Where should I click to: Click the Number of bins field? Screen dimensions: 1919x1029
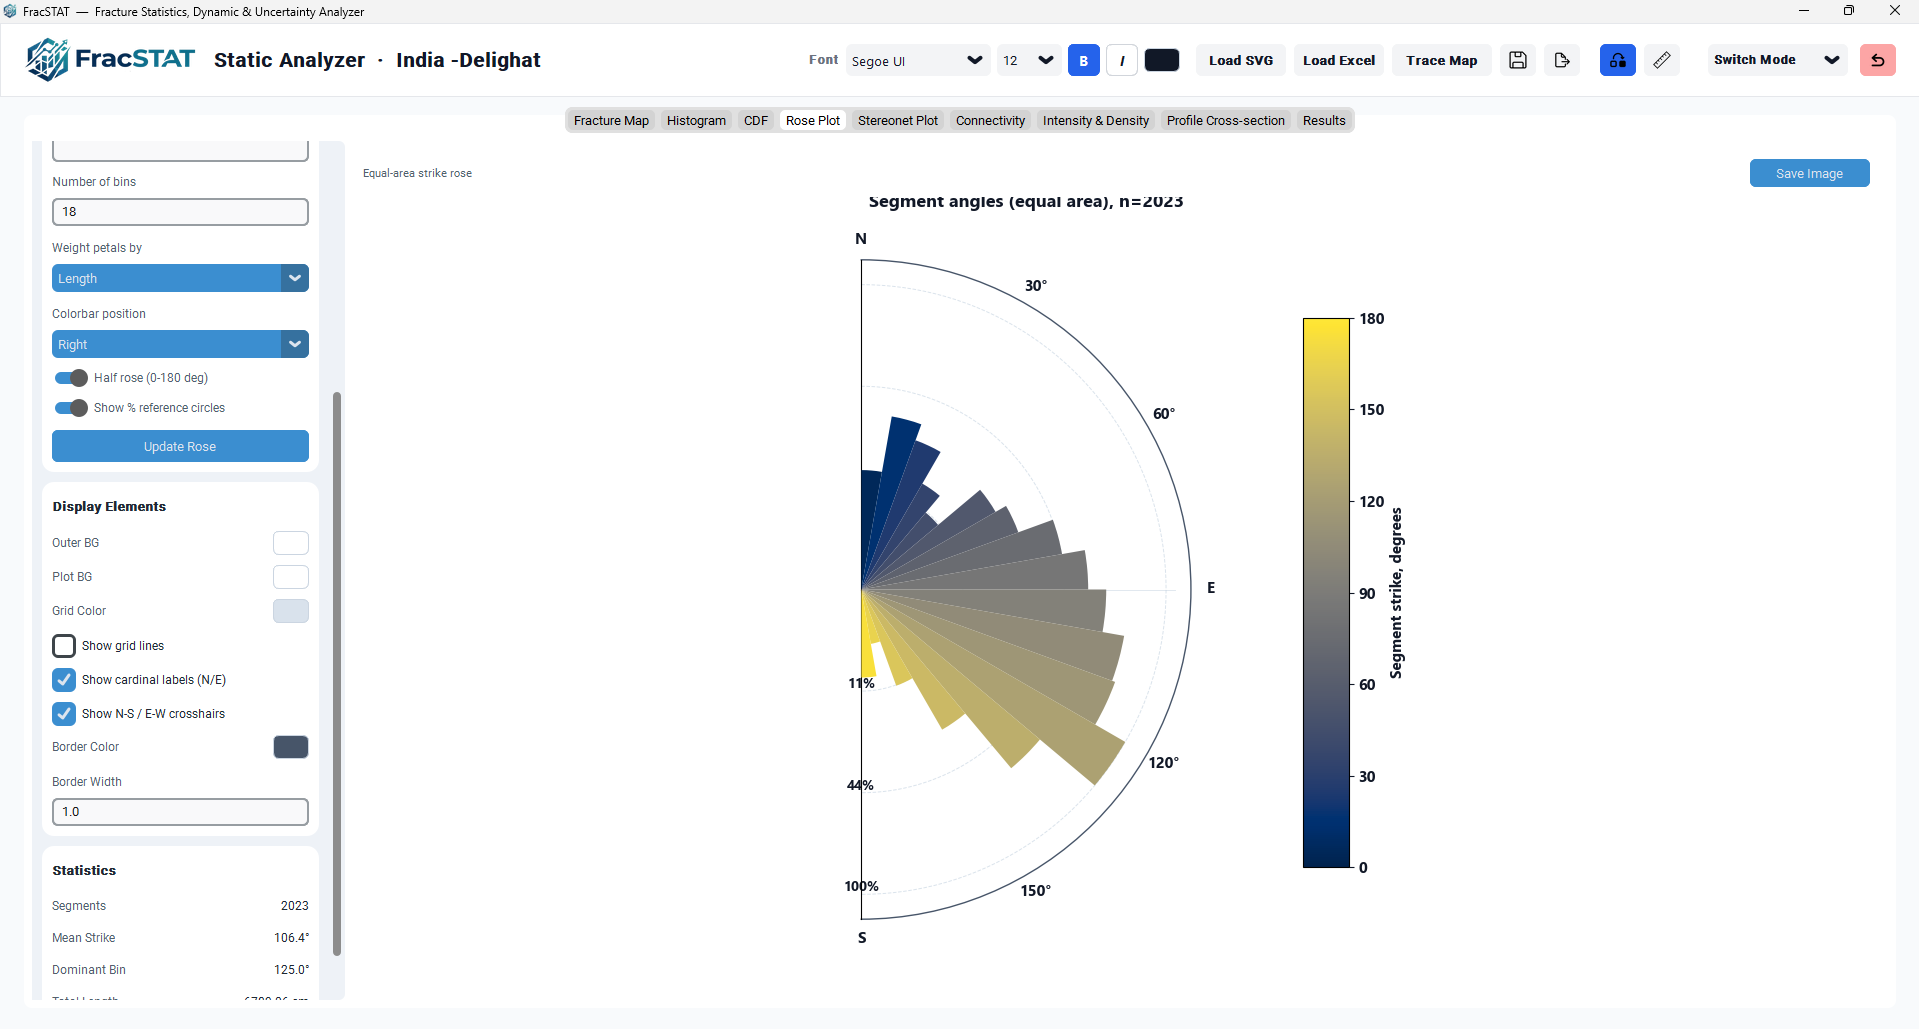pyautogui.click(x=180, y=212)
